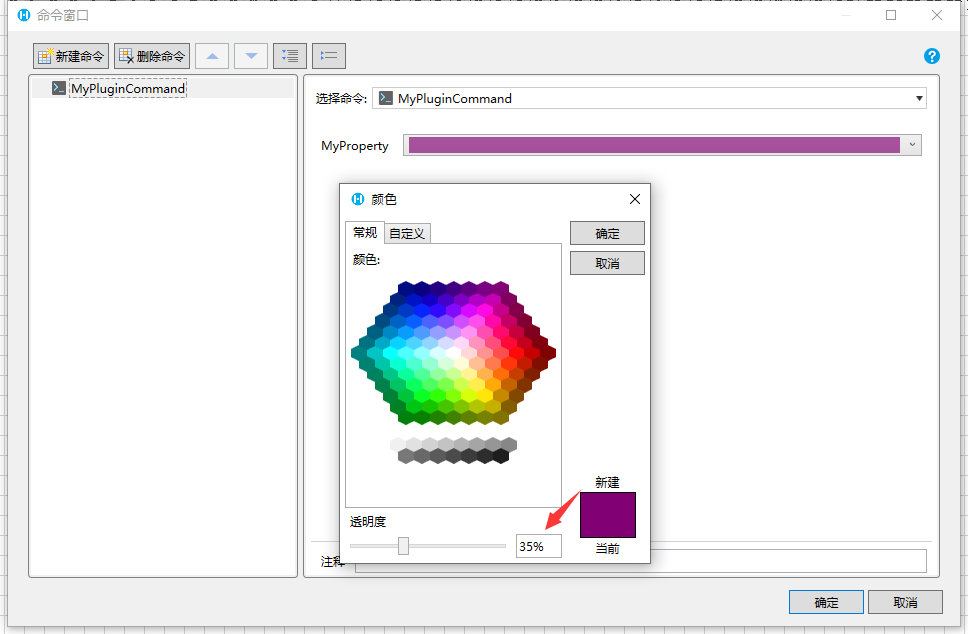Image resolution: width=968 pixels, height=634 pixels.
Task: Click the MyProperty purple color bar
Action: (654, 145)
